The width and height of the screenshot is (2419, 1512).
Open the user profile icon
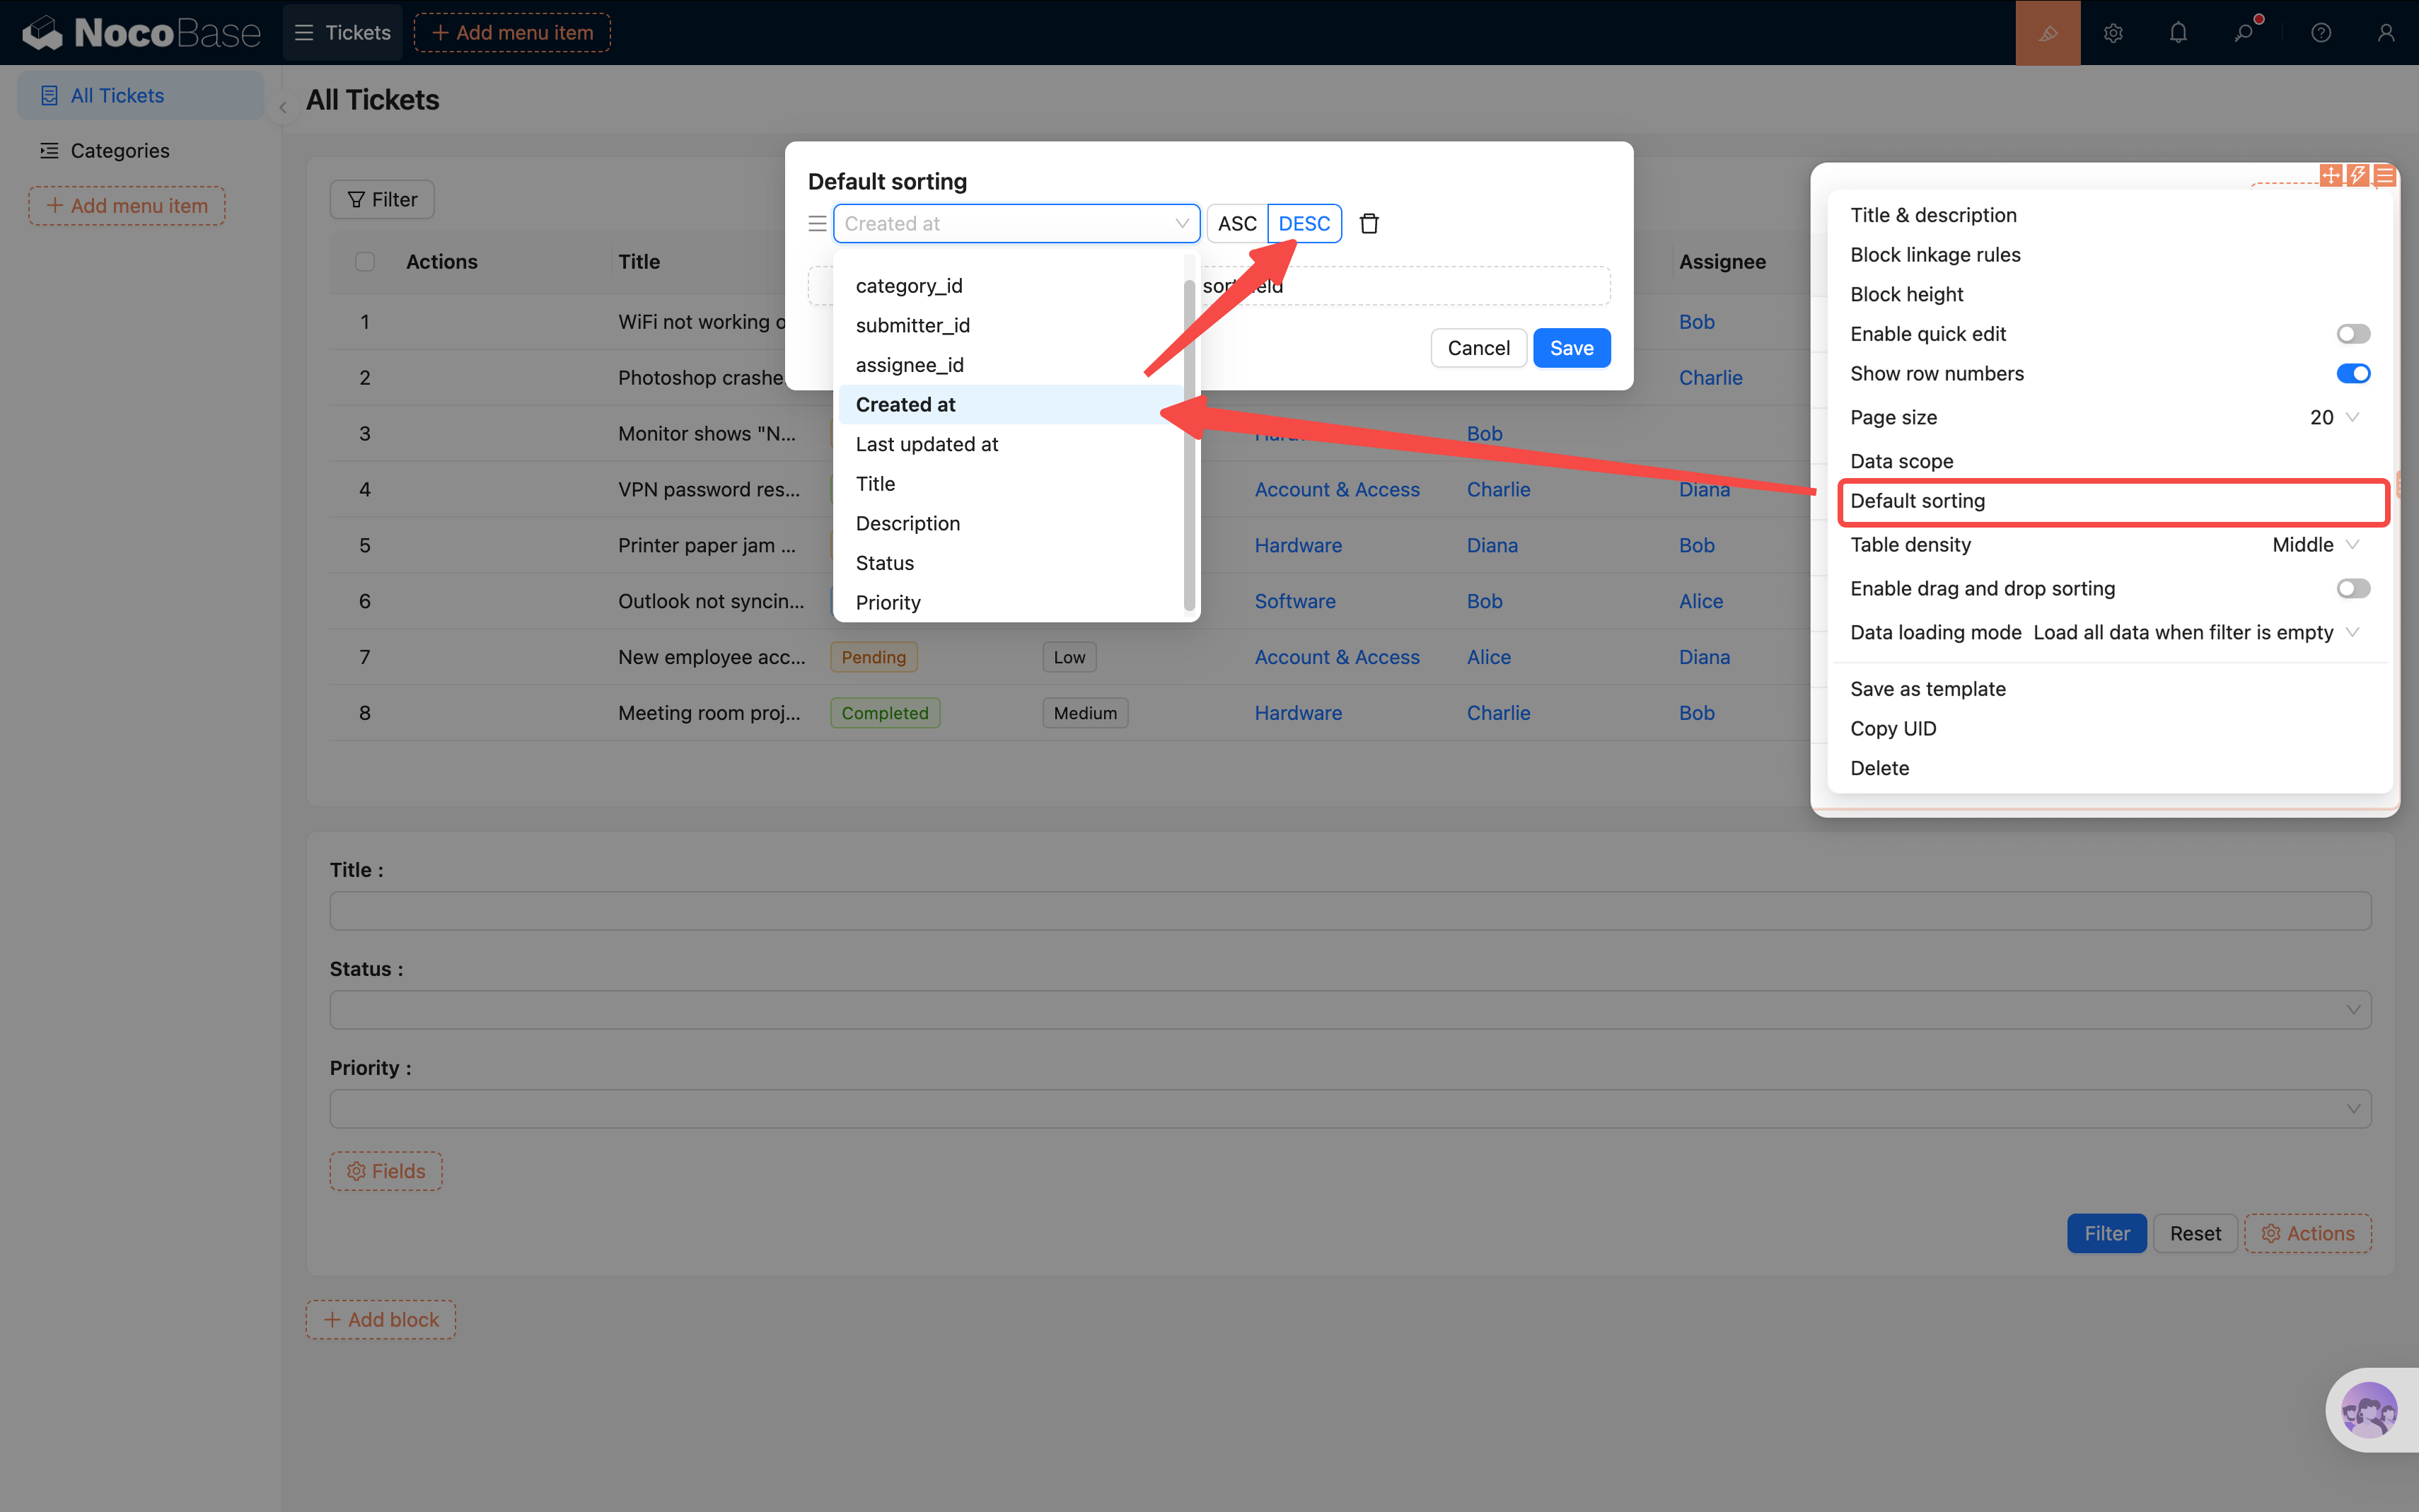pos(2386,33)
